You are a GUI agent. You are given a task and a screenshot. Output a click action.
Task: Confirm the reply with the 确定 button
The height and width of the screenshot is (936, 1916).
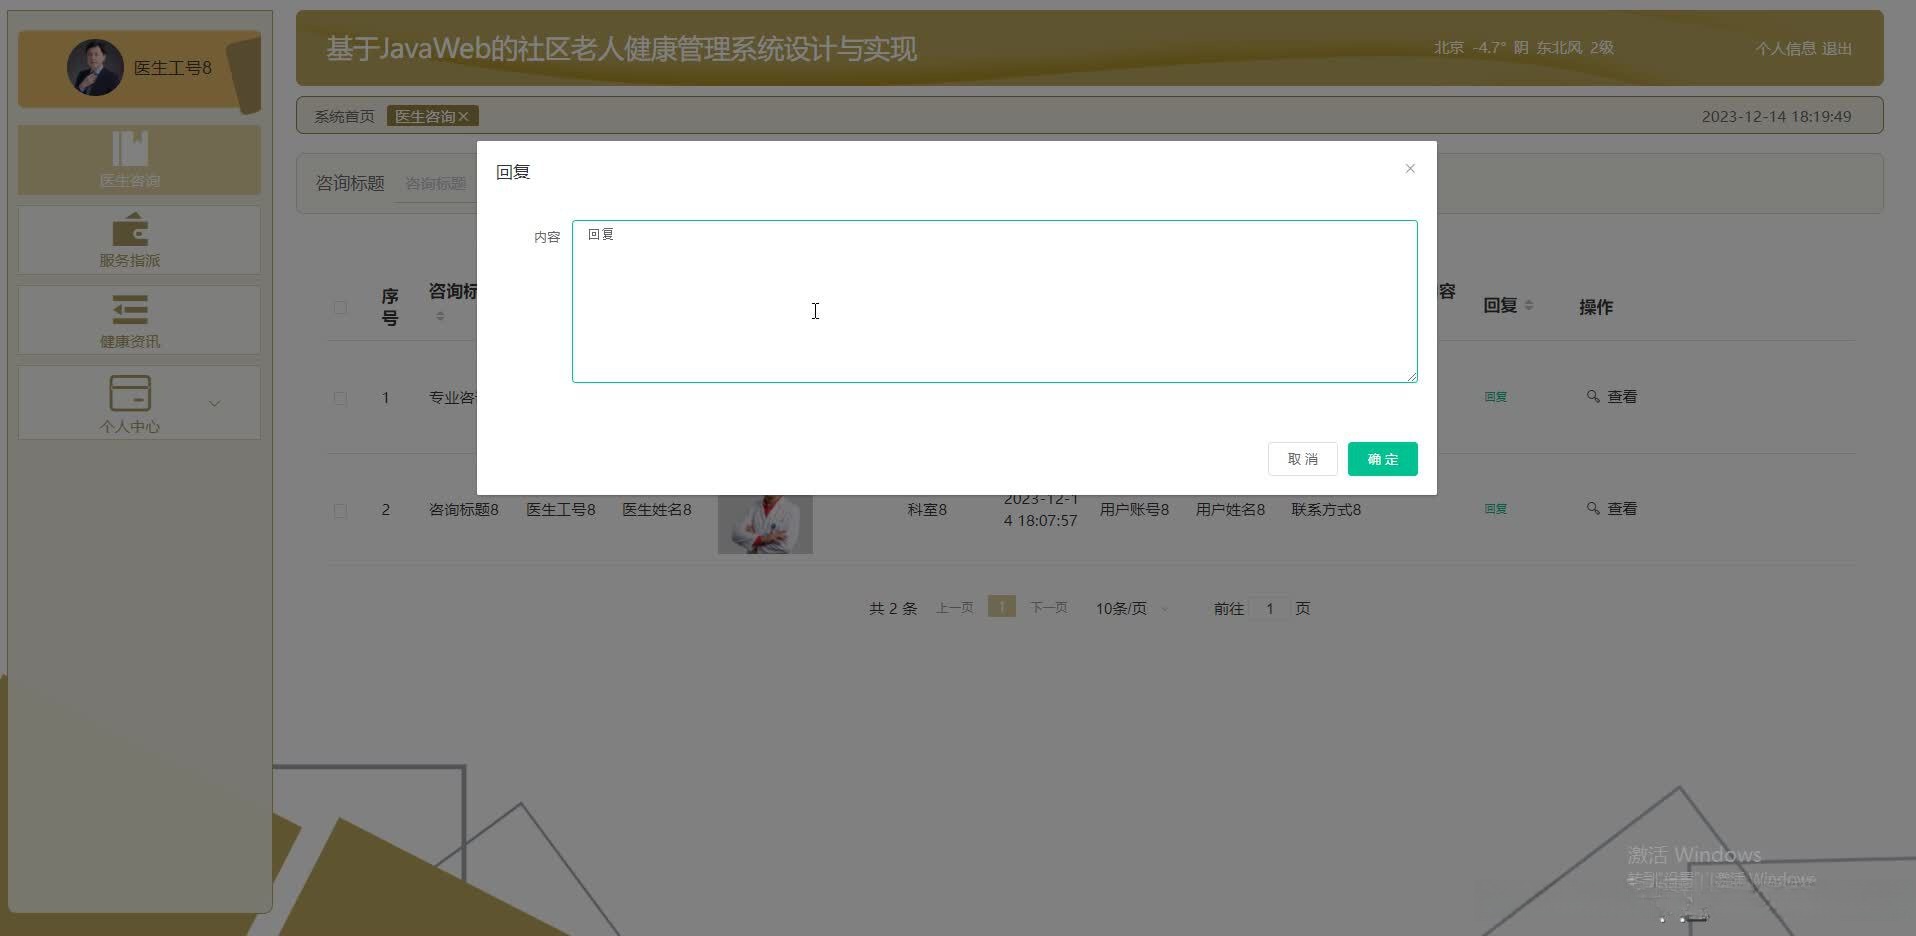(x=1382, y=459)
